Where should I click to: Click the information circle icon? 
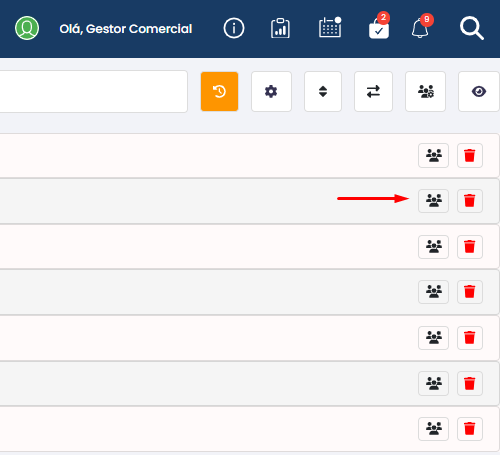[234, 28]
